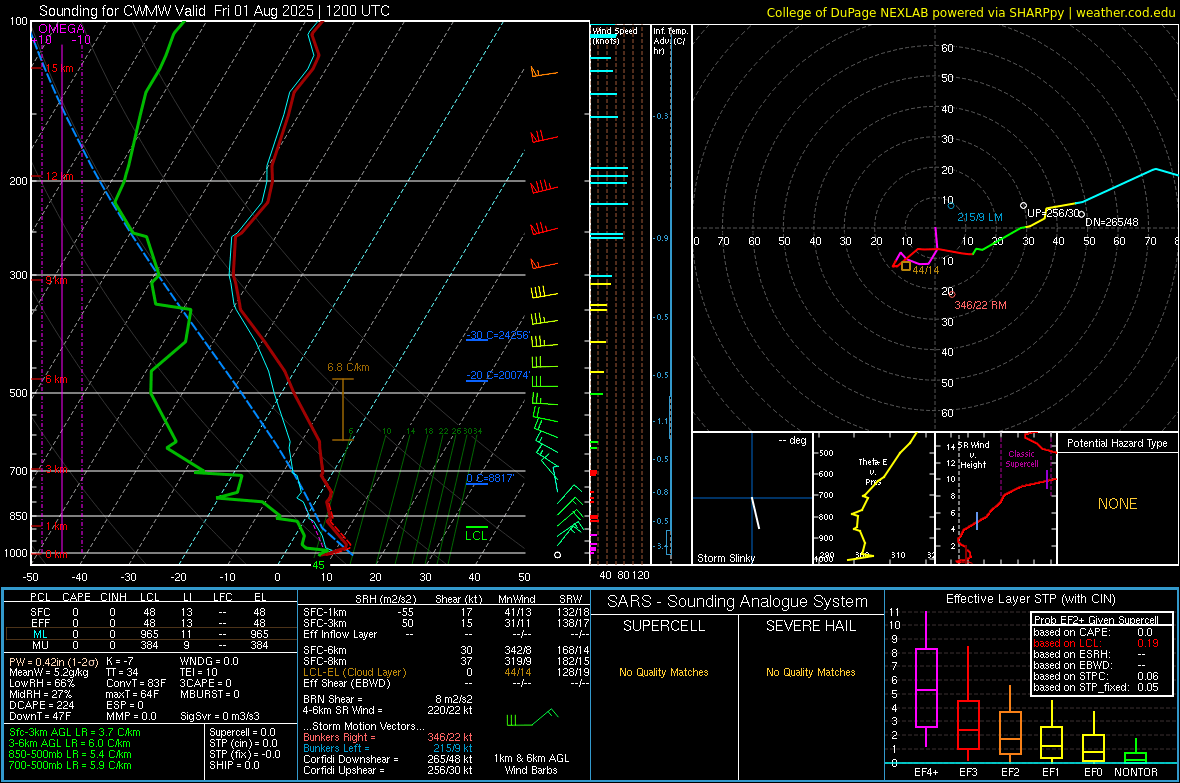
Task: Select the highlighted ML parcel row
Action: (149, 634)
